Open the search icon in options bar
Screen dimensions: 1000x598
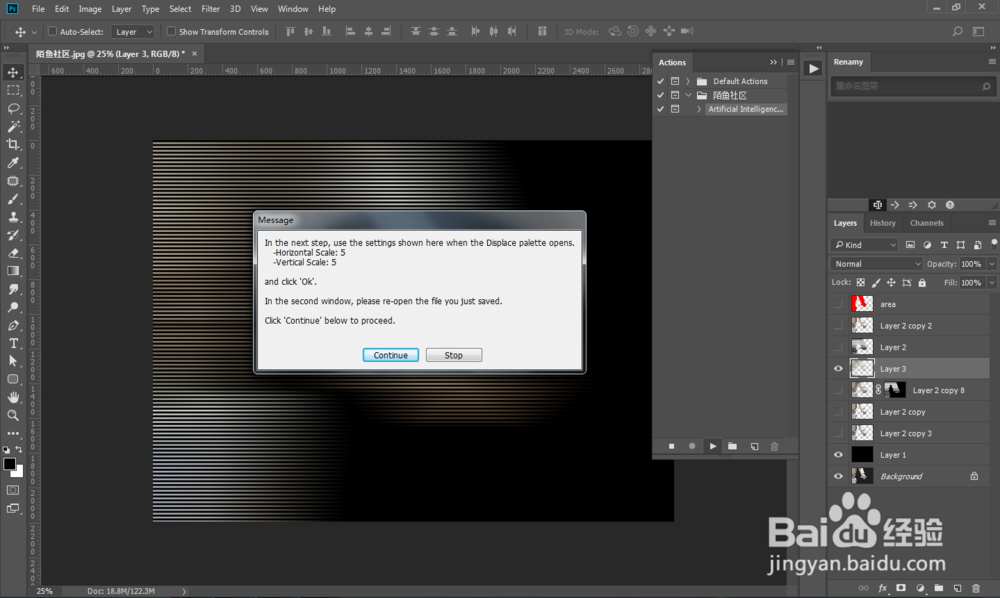click(957, 31)
